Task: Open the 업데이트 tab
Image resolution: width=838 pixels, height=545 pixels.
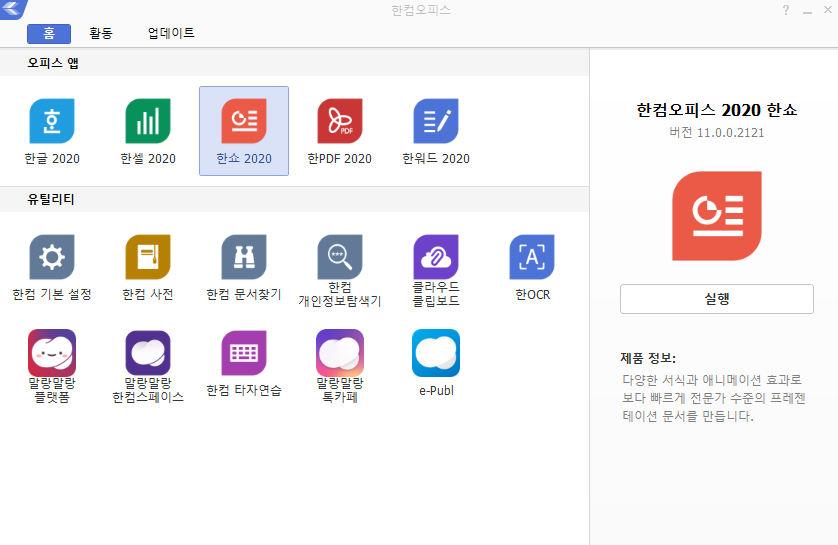Action: pyautogui.click(x=171, y=33)
